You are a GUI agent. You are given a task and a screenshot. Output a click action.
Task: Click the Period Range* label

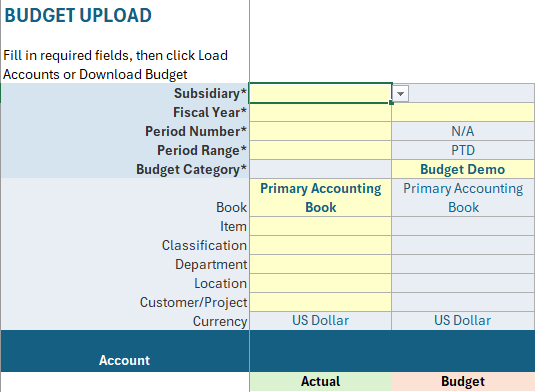tap(202, 151)
